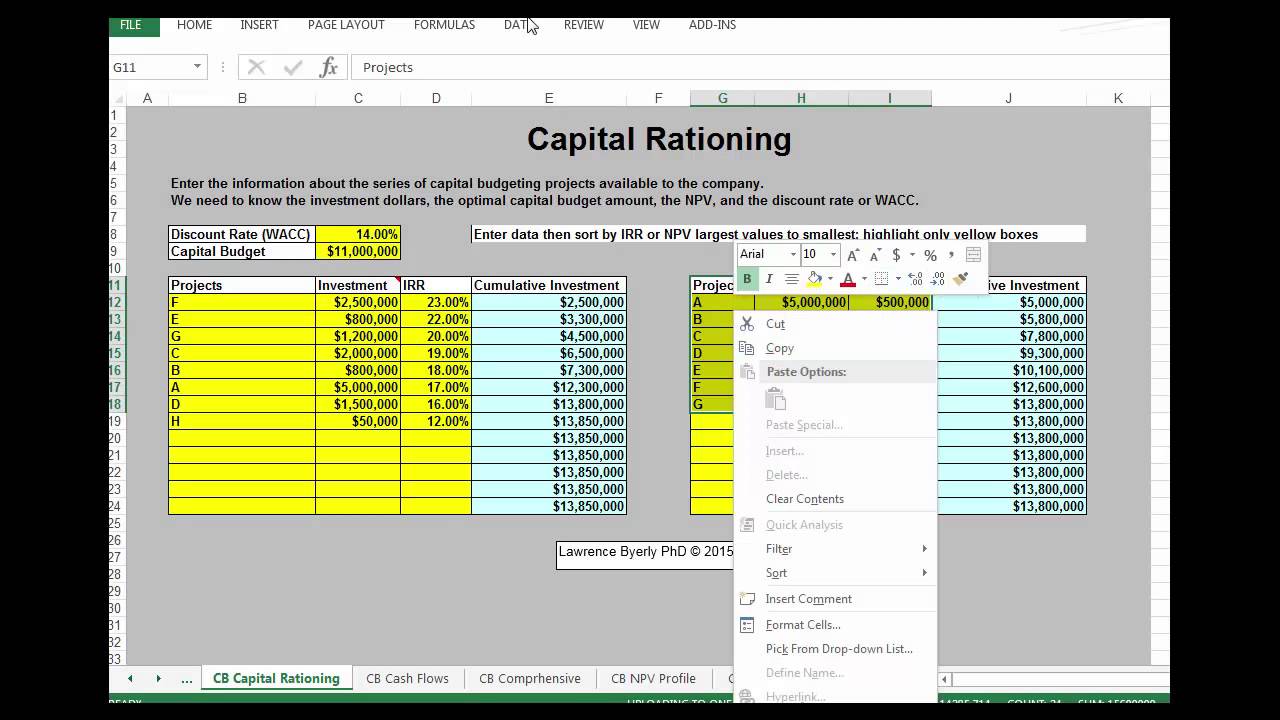Open borders dropdown arrow

[897, 279]
